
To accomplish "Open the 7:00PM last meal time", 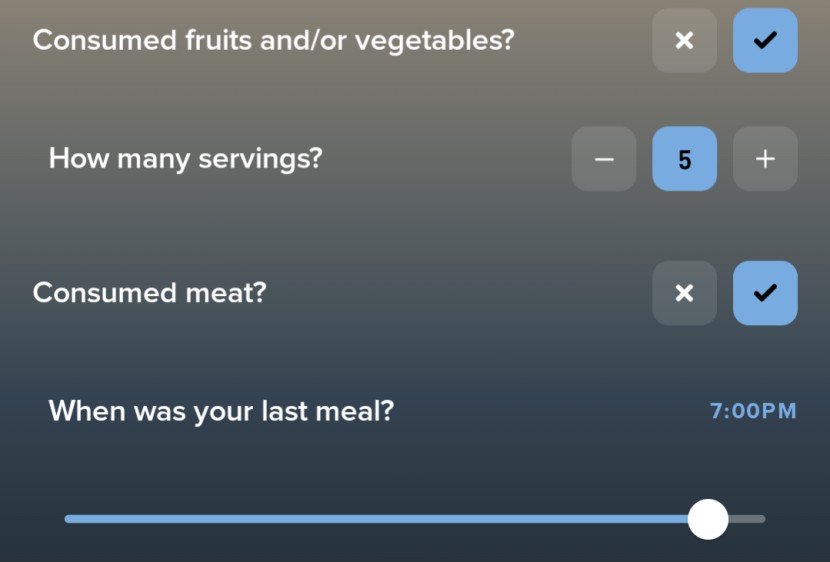I will point(753,411).
